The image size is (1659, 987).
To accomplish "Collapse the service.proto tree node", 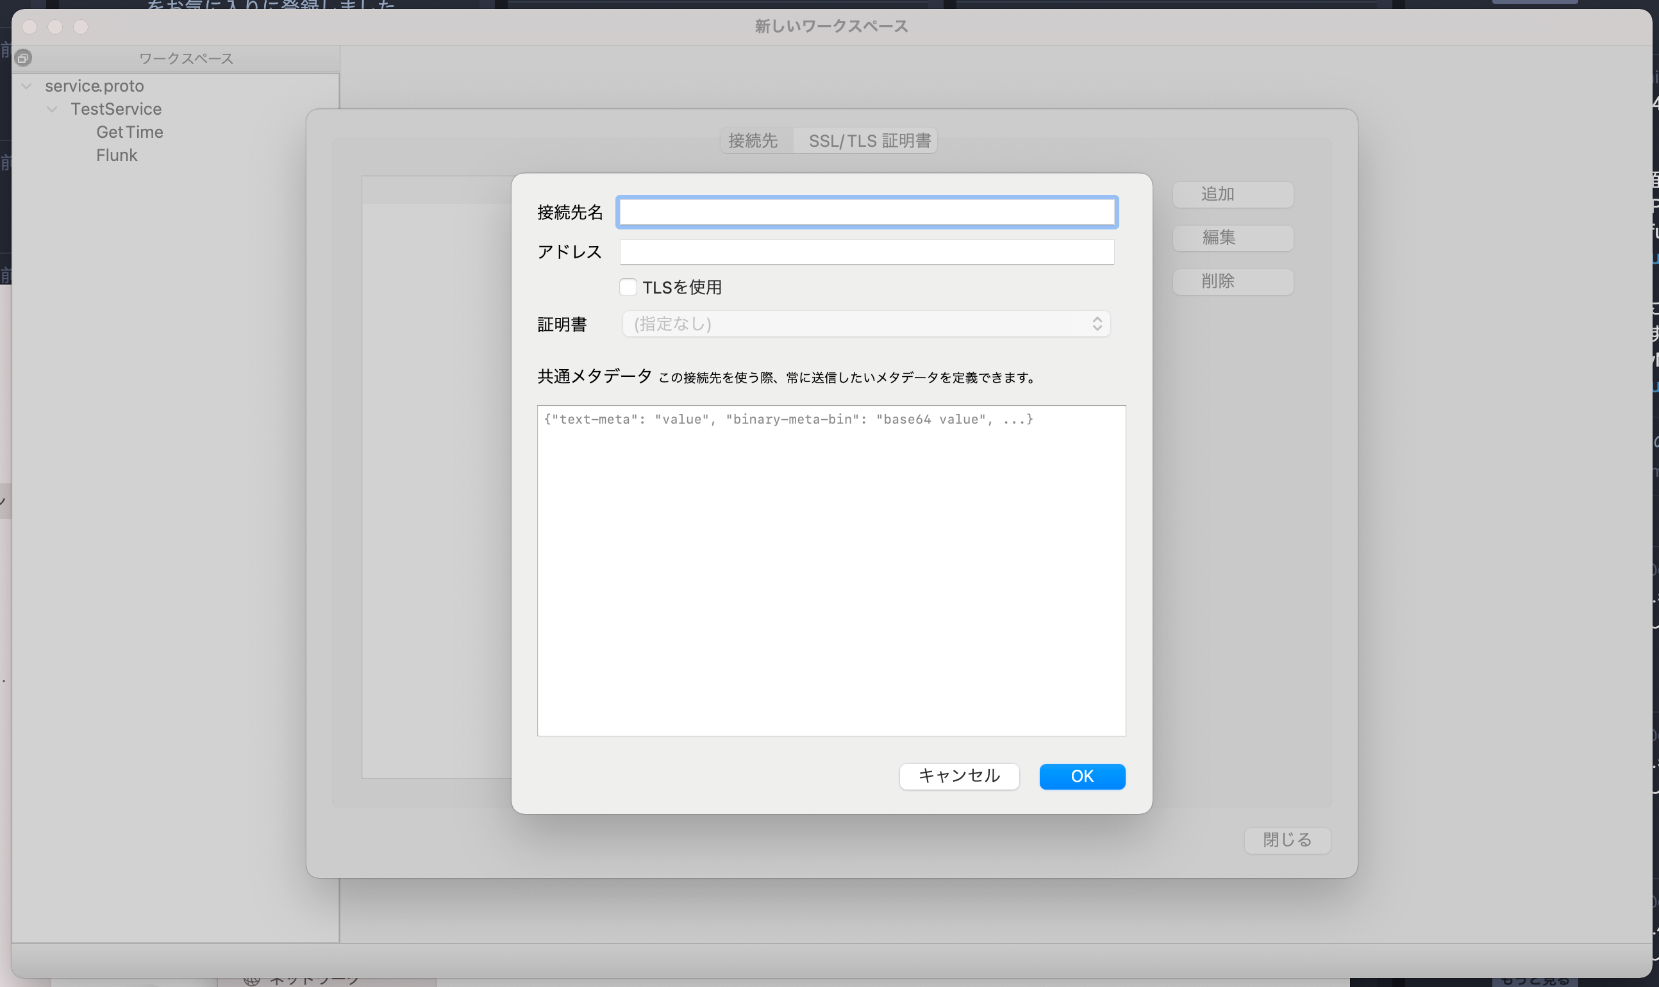I will pos(27,86).
